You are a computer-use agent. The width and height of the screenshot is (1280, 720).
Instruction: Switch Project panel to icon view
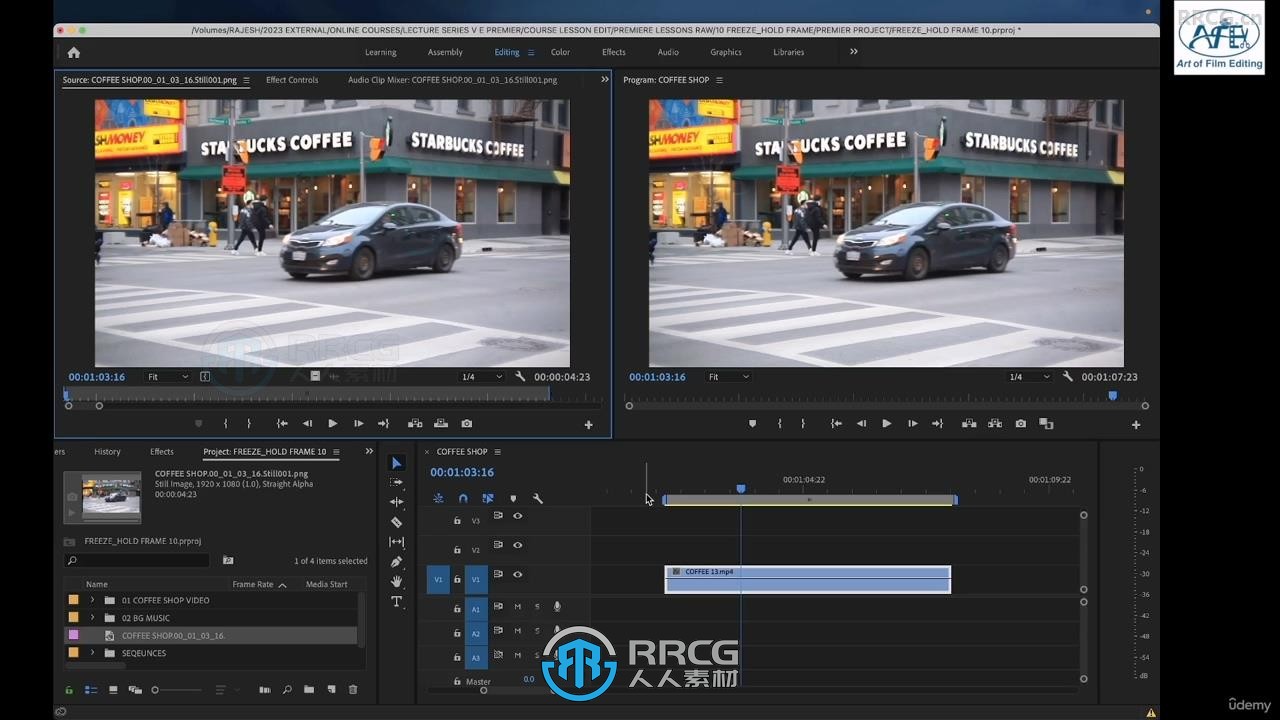click(x=113, y=690)
